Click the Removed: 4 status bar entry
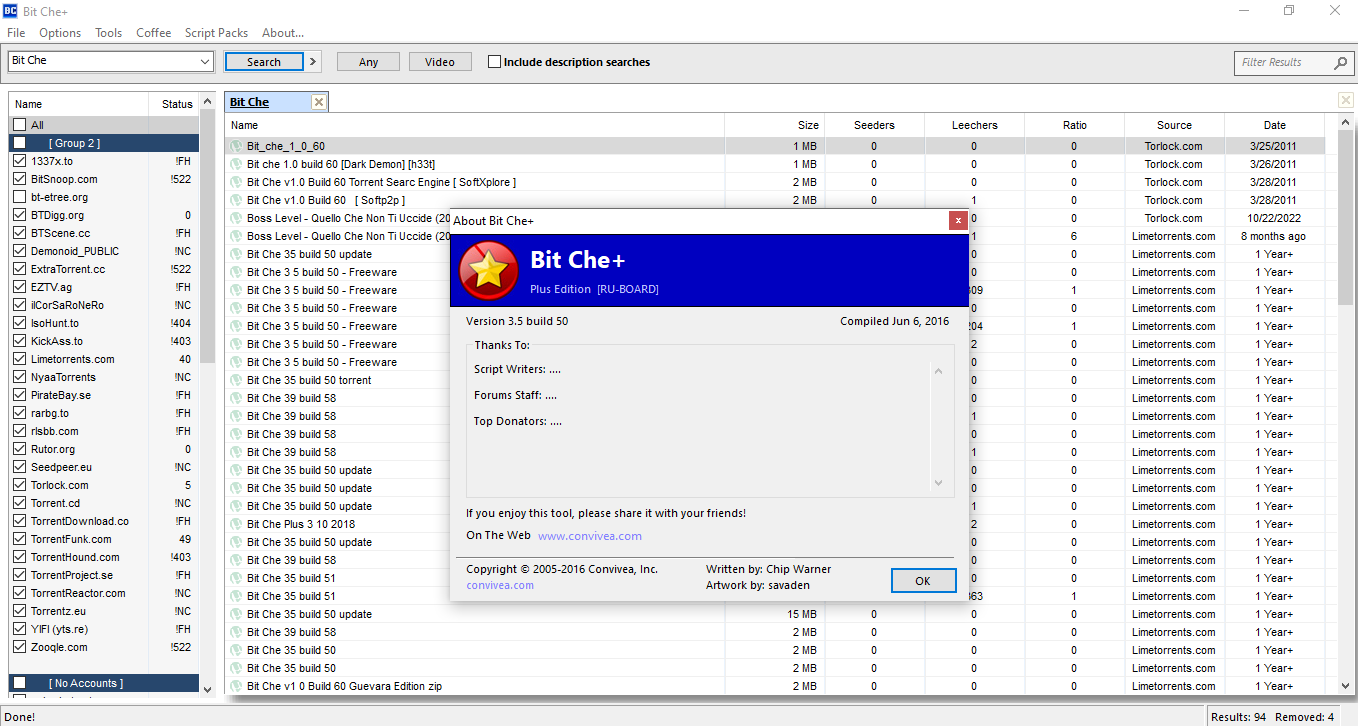This screenshot has height=726, width=1358. (1304, 717)
